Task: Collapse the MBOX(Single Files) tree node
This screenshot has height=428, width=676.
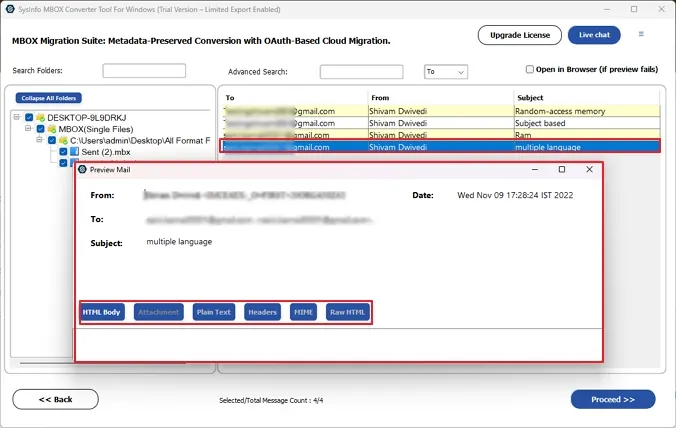Action: pos(28,128)
